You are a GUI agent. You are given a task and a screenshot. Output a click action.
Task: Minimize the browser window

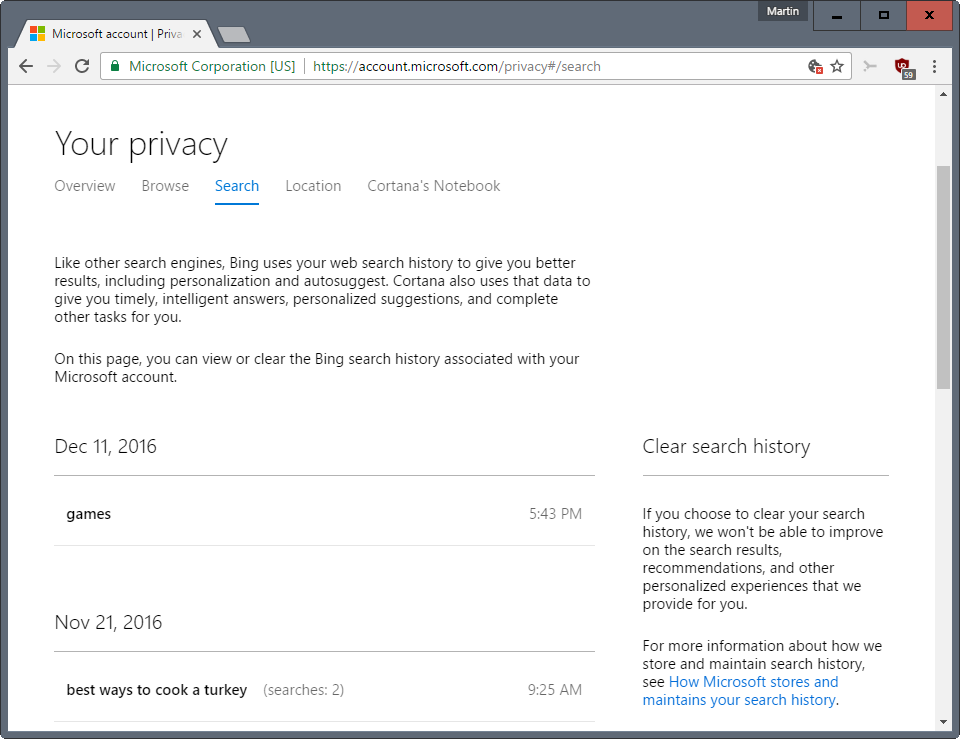(836, 15)
